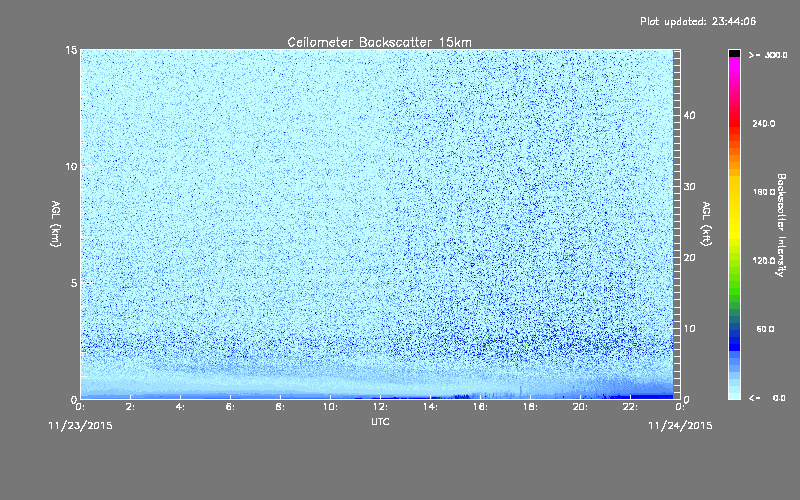Select the 5 km label on left axis
Image resolution: width=800 pixels, height=500 pixels.
(x=74, y=283)
